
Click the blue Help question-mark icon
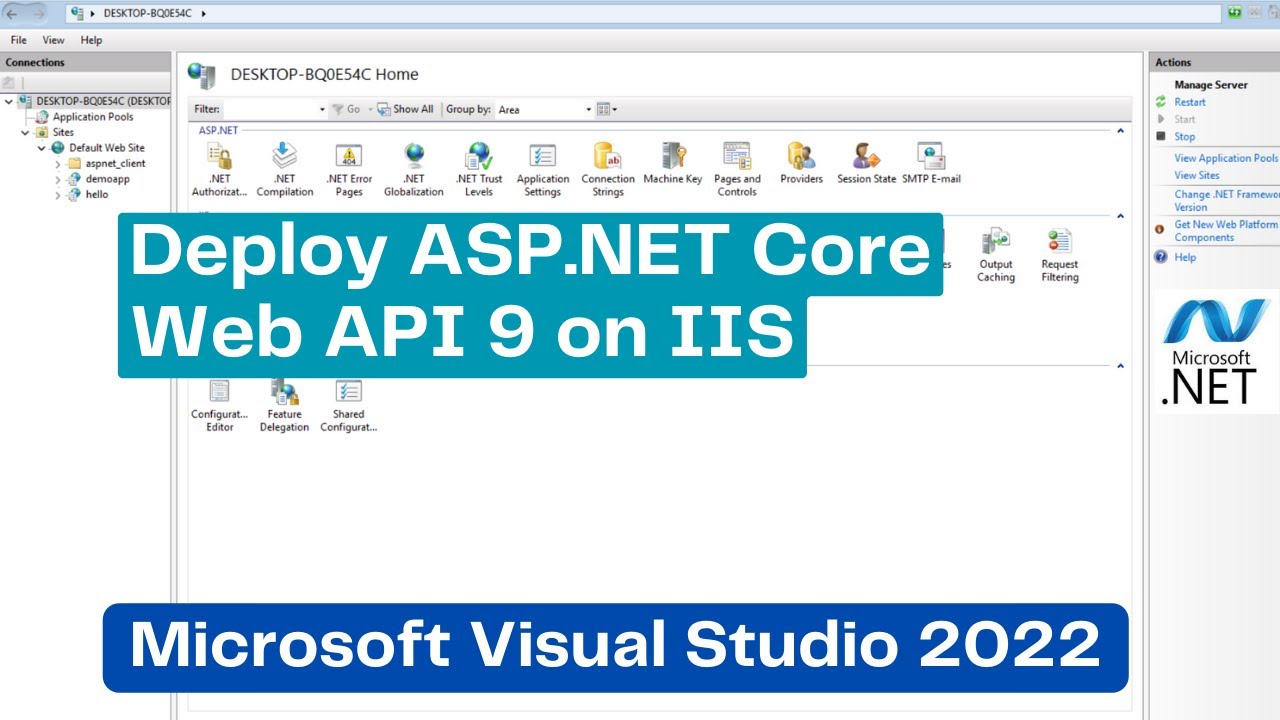[1161, 257]
